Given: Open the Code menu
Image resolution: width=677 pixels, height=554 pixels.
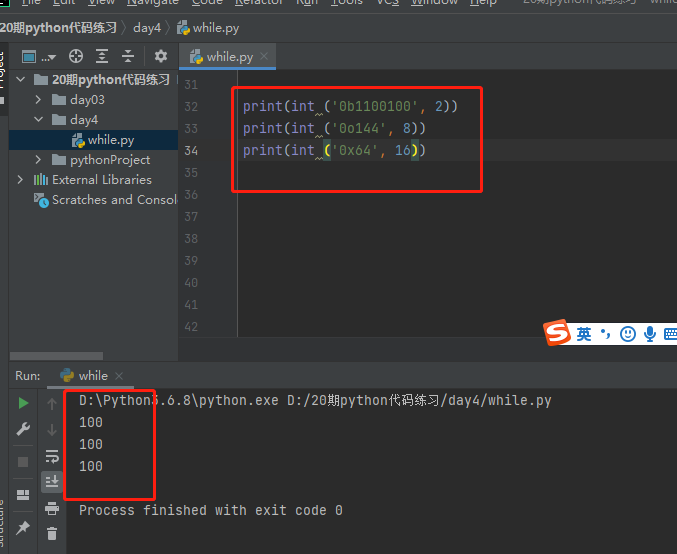Looking at the screenshot, I should (x=207, y=3).
